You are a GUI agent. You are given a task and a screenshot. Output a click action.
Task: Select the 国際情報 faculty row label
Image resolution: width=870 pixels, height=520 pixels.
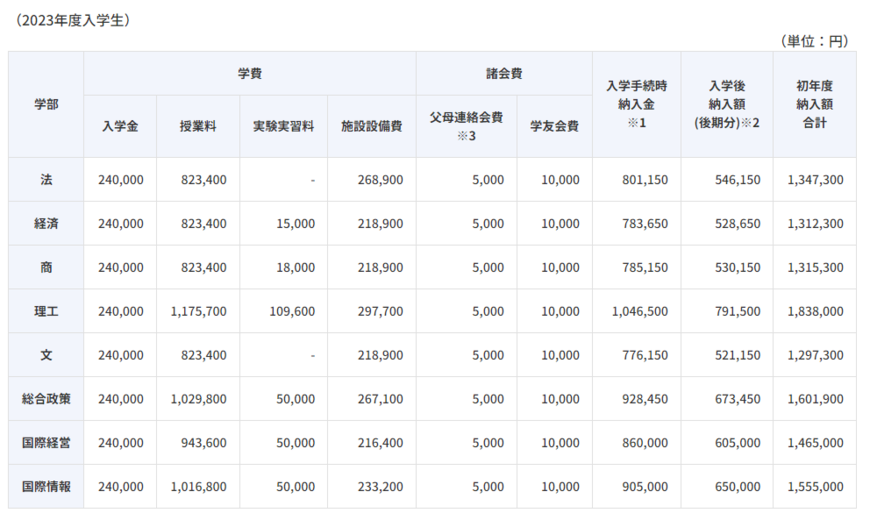pos(46,486)
